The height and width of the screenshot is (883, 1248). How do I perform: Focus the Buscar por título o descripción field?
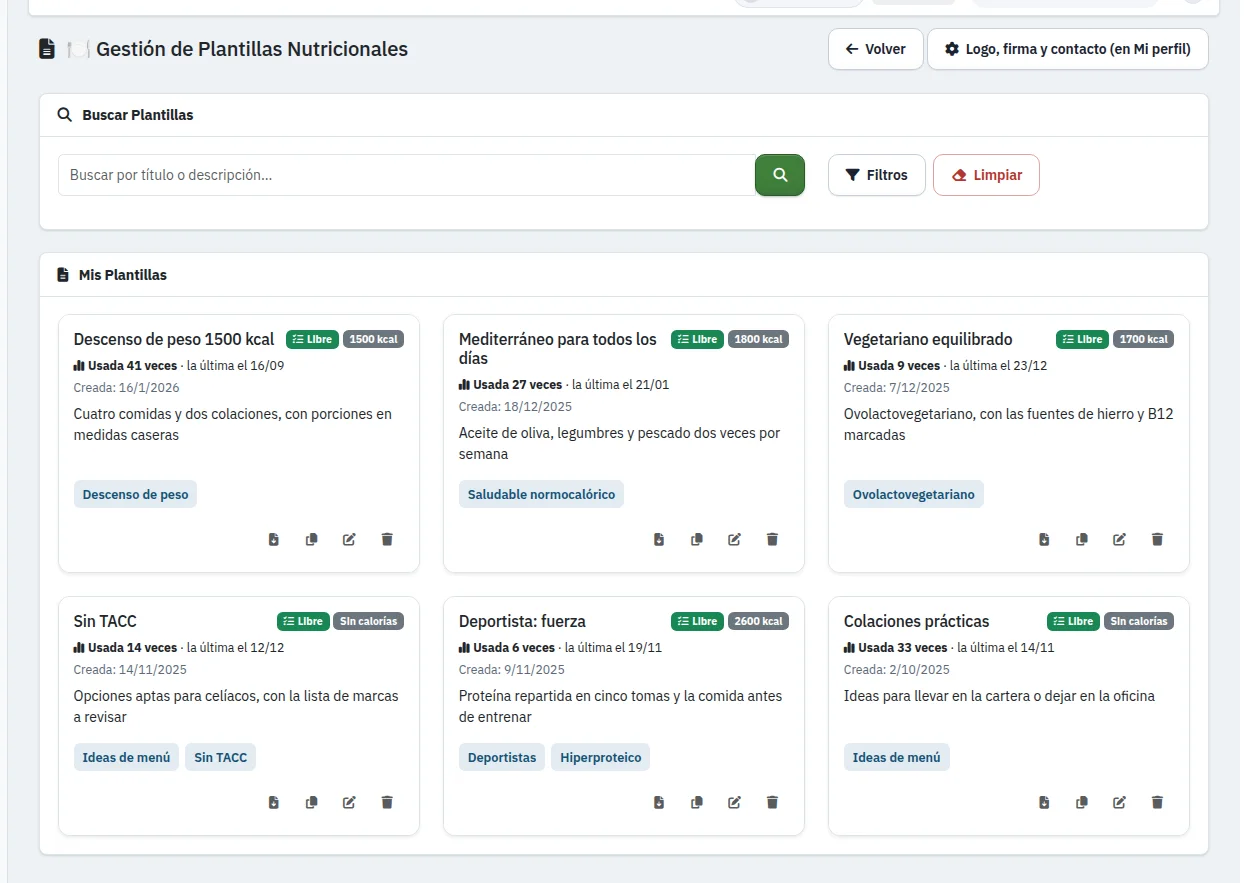coord(407,175)
